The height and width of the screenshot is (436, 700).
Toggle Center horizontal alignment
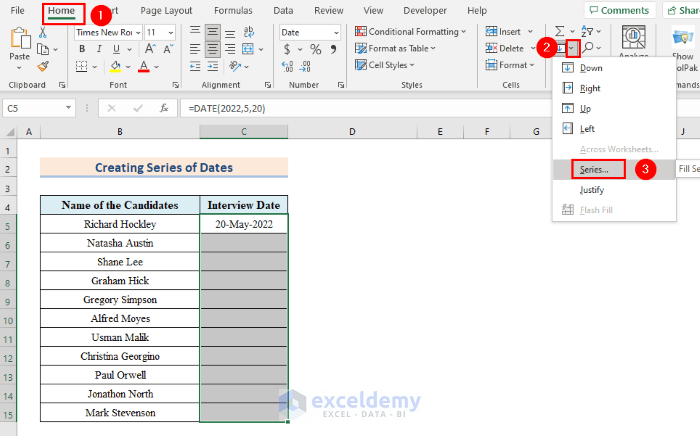(x=212, y=49)
